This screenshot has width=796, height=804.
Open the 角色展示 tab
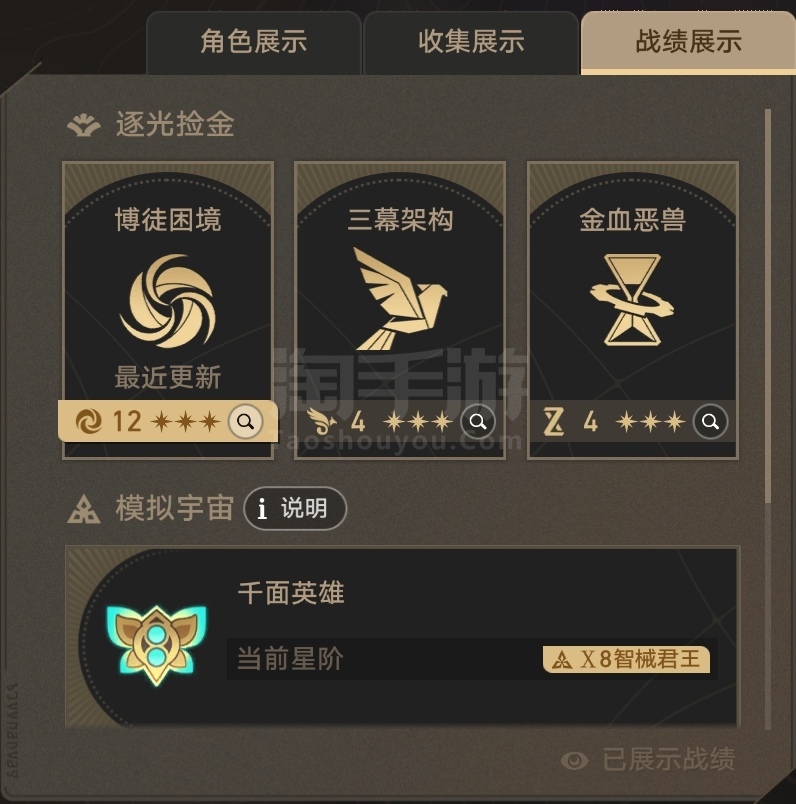tap(254, 43)
